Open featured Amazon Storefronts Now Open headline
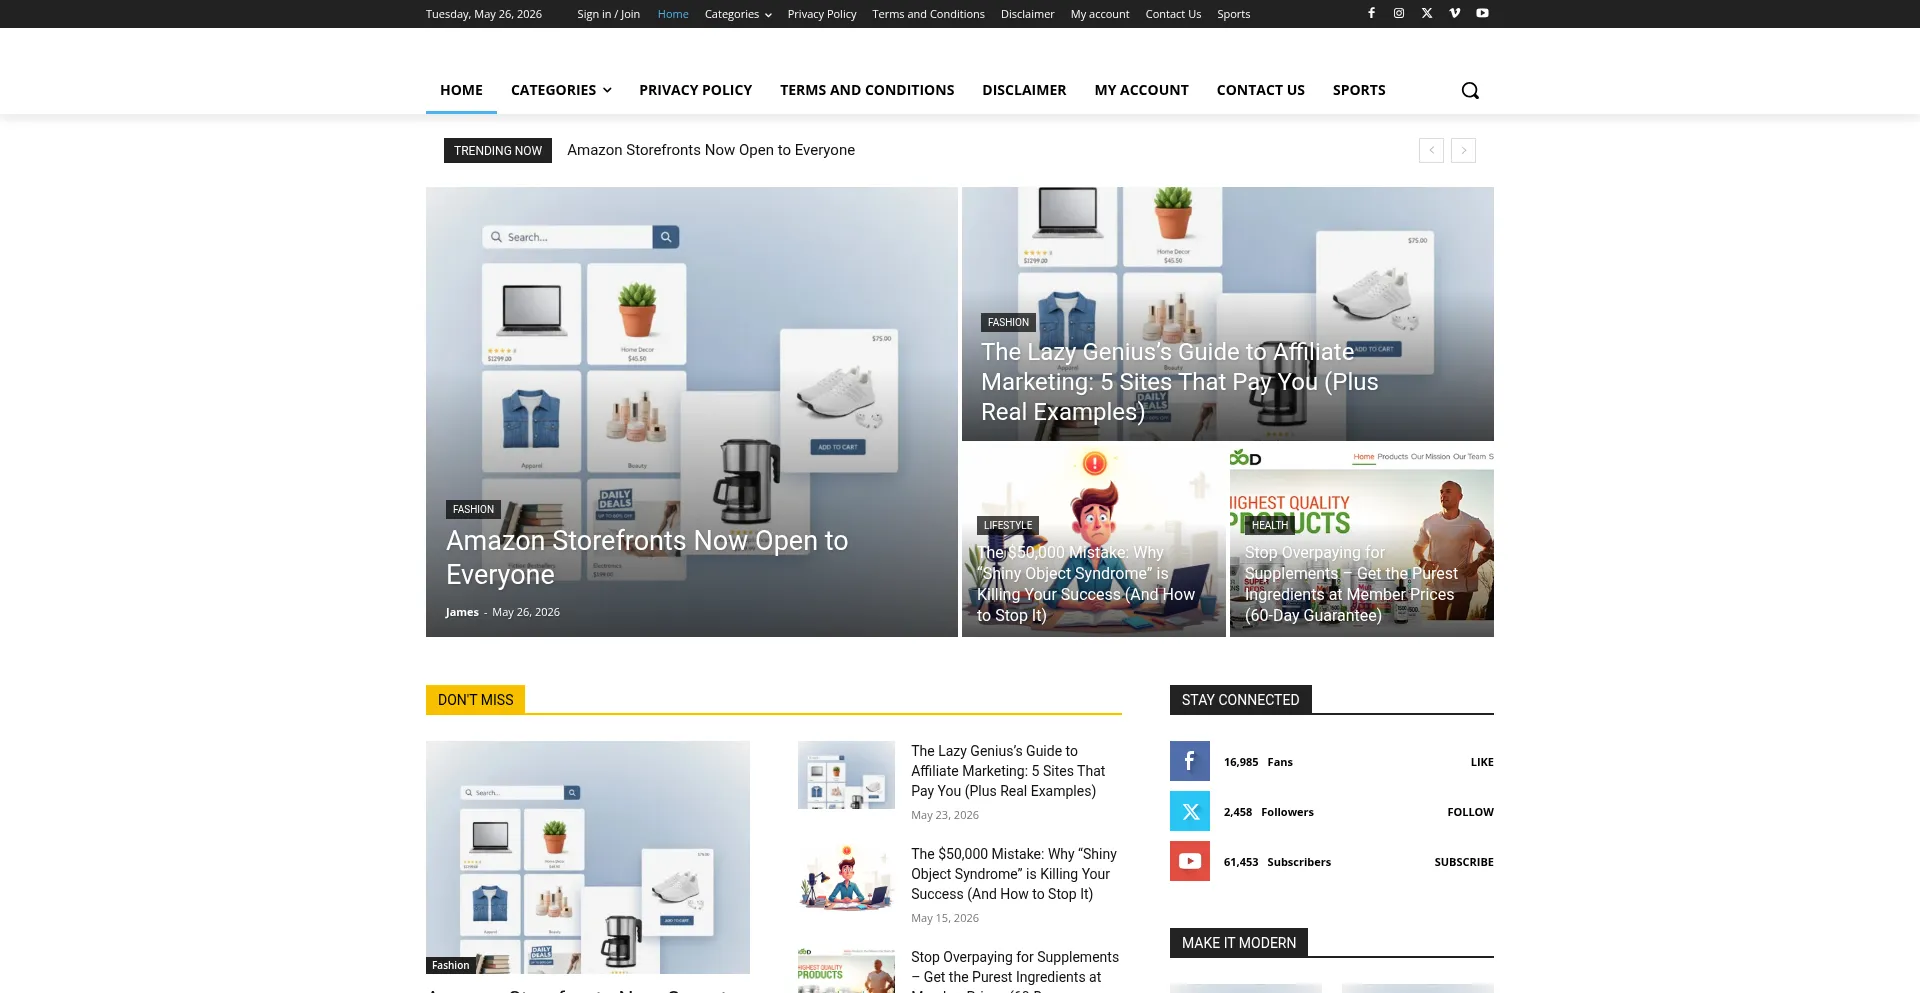1920x993 pixels. coord(646,557)
